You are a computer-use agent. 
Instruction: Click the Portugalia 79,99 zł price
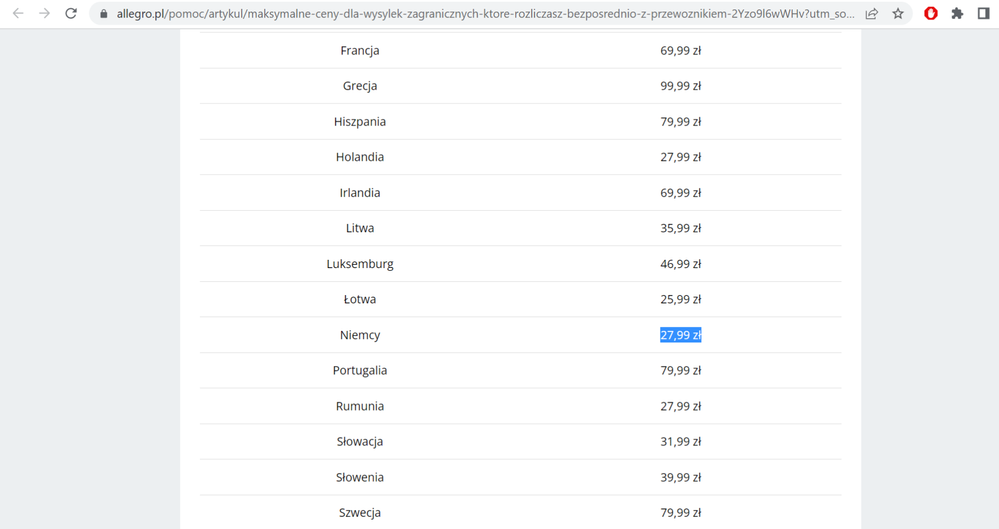coord(680,371)
